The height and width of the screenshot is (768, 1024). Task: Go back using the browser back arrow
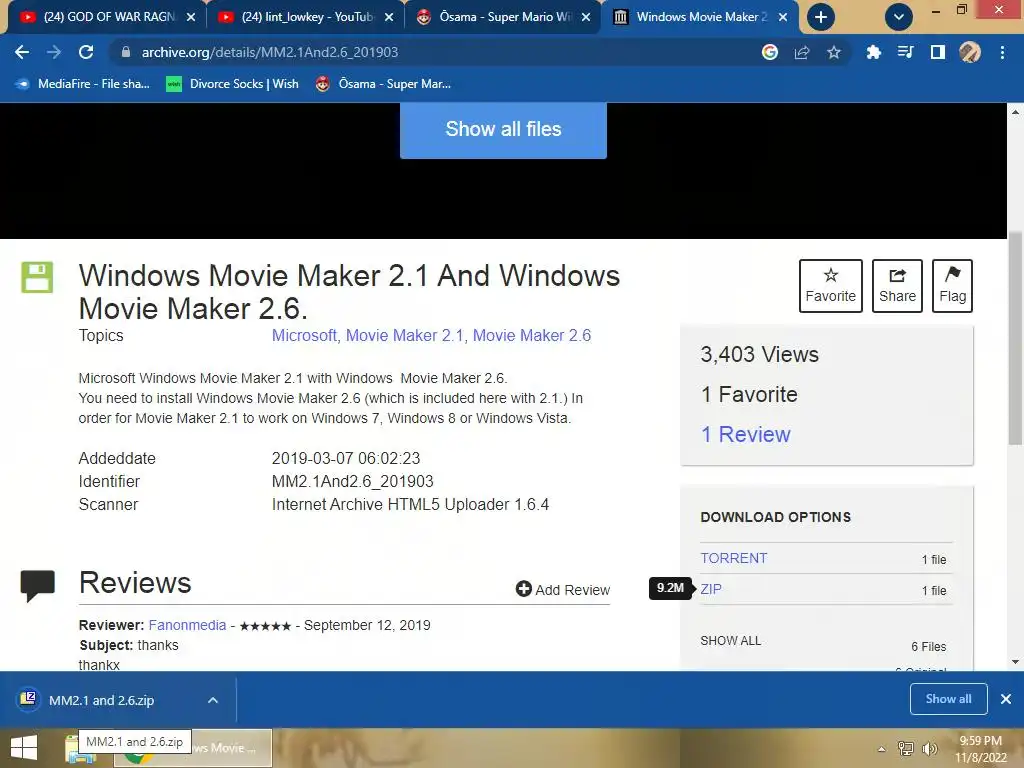(22, 52)
